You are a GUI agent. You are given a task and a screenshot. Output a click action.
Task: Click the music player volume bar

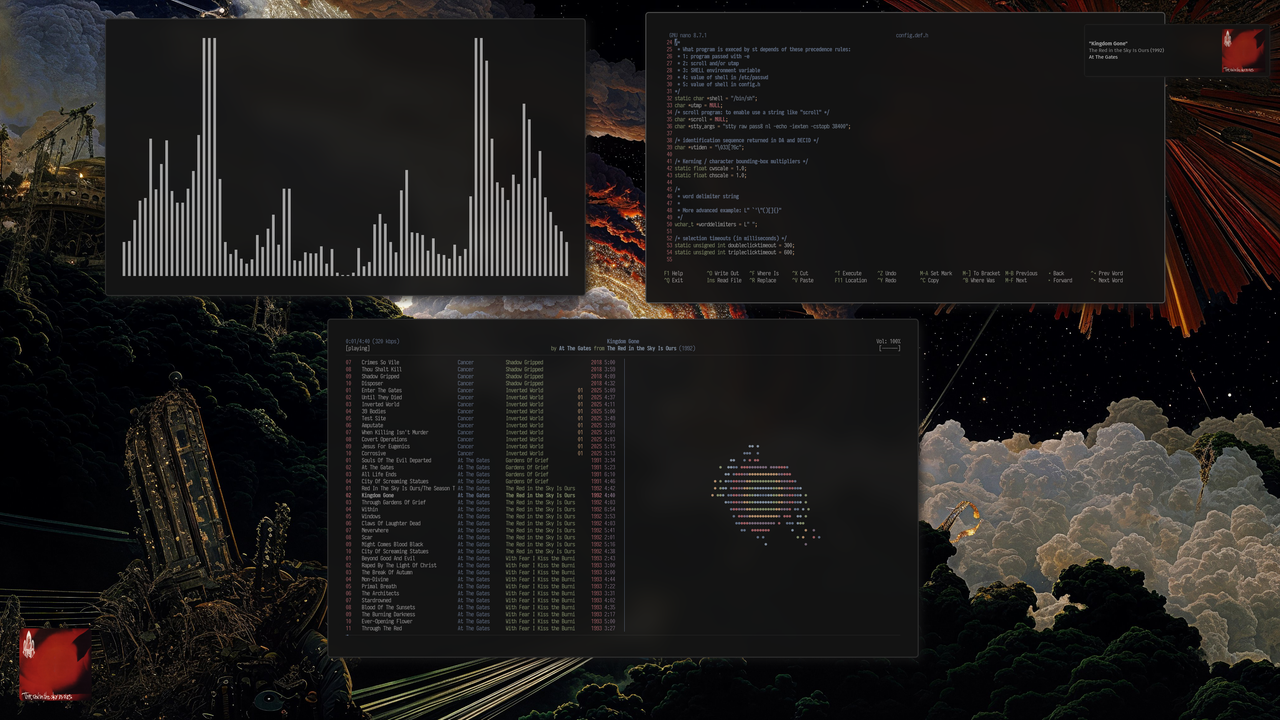(889, 348)
